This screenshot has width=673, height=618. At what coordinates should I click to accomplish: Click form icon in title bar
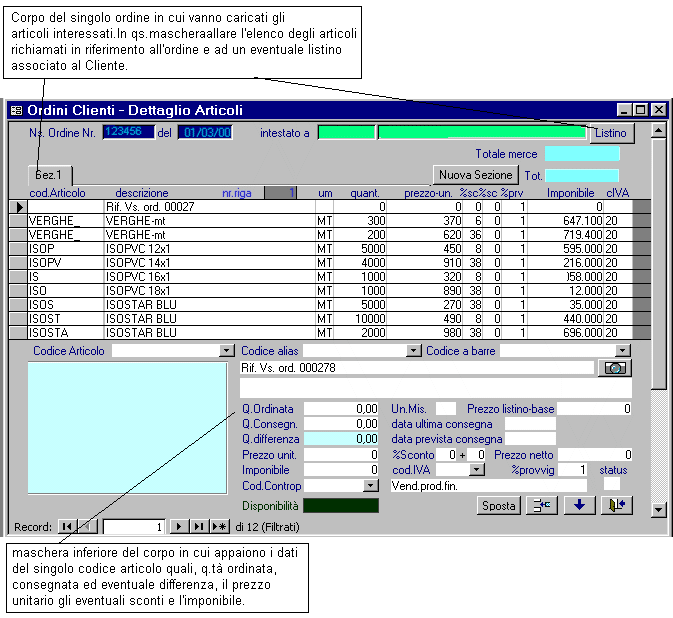tap(16, 111)
